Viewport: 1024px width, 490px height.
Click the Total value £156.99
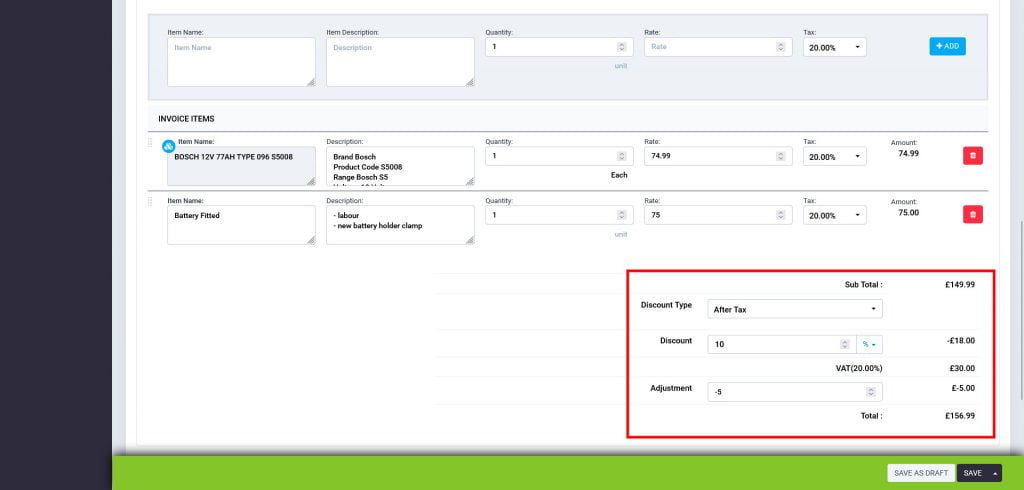959,416
